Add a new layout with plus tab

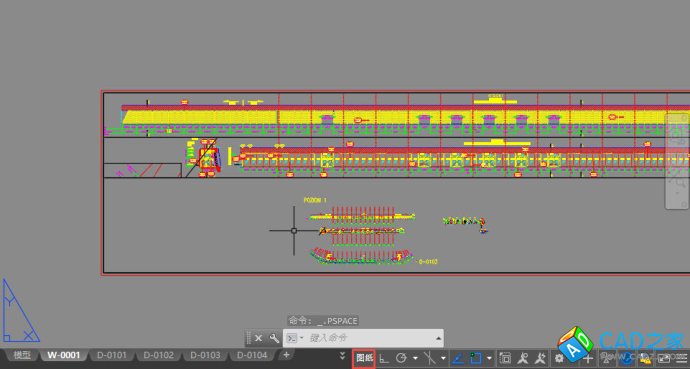coord(286,354)
